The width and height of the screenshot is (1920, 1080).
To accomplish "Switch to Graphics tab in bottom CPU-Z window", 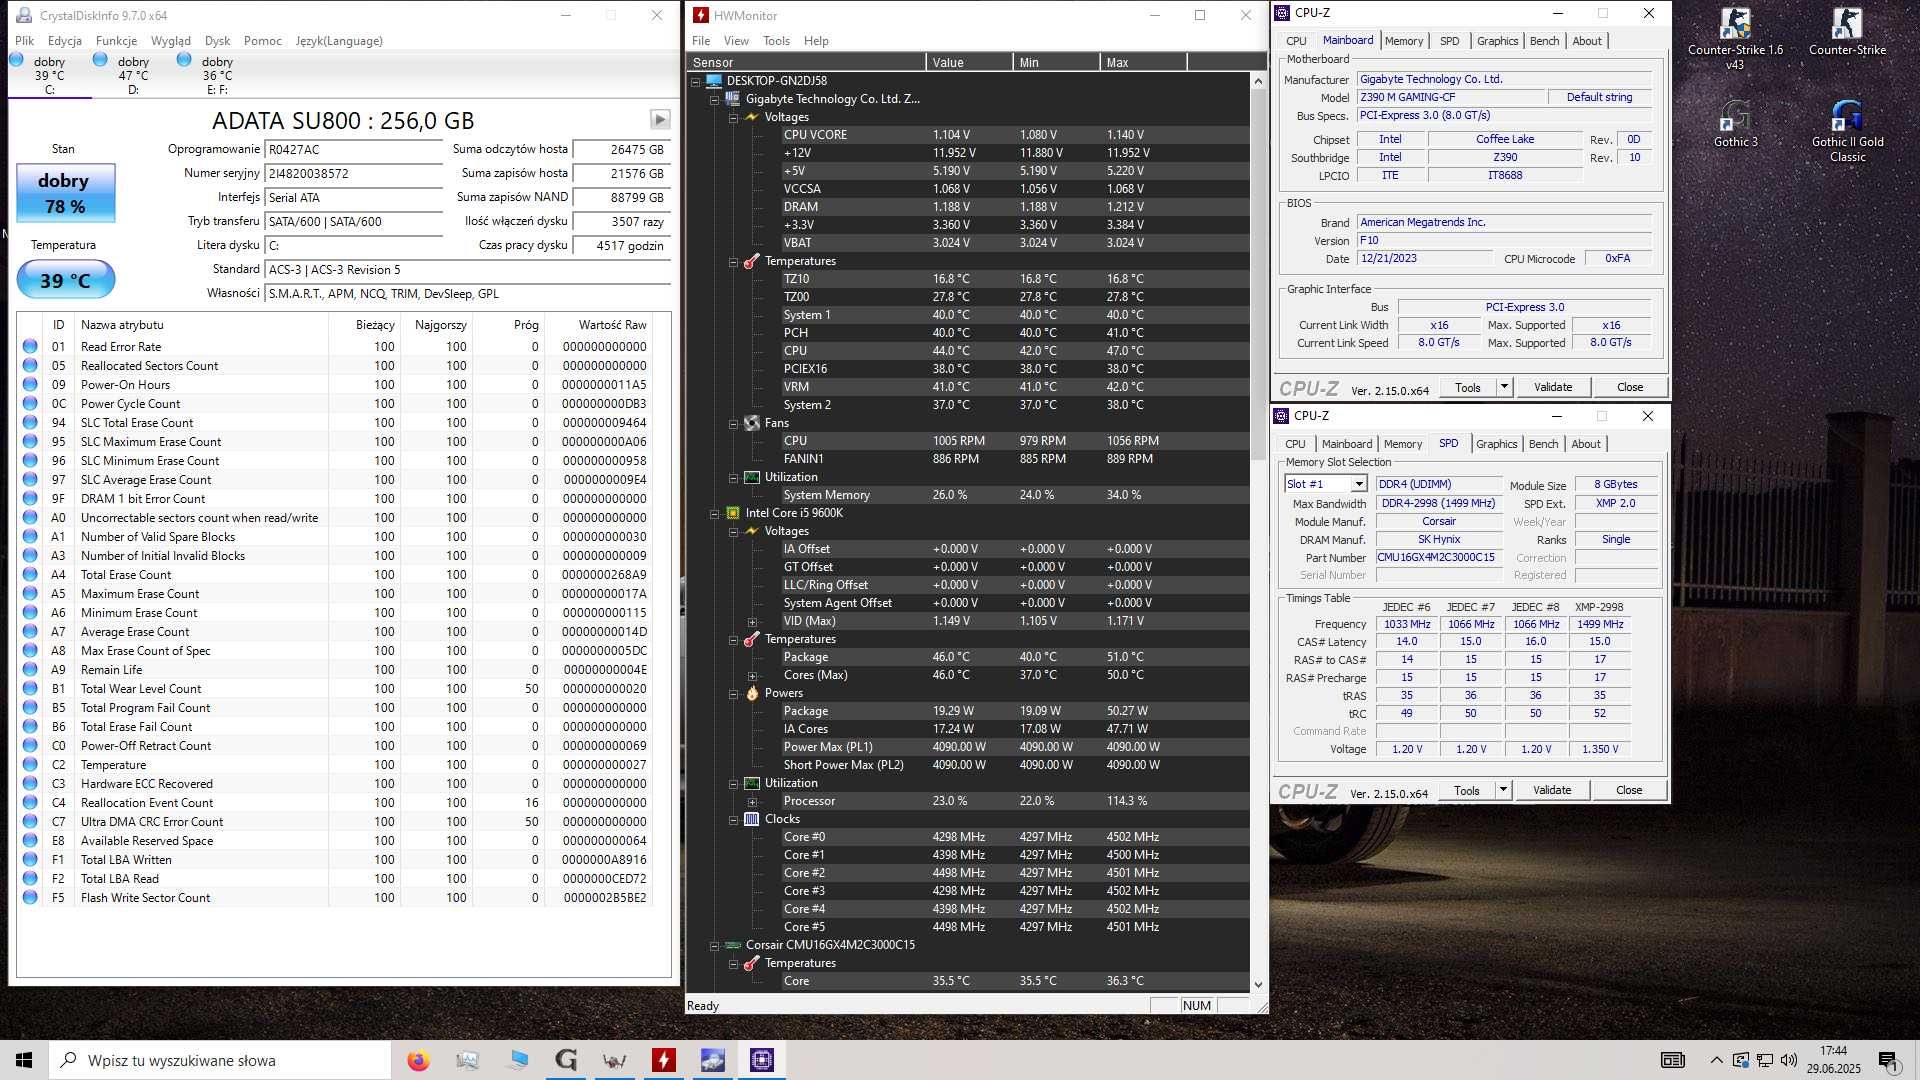I will point(1496,444).
